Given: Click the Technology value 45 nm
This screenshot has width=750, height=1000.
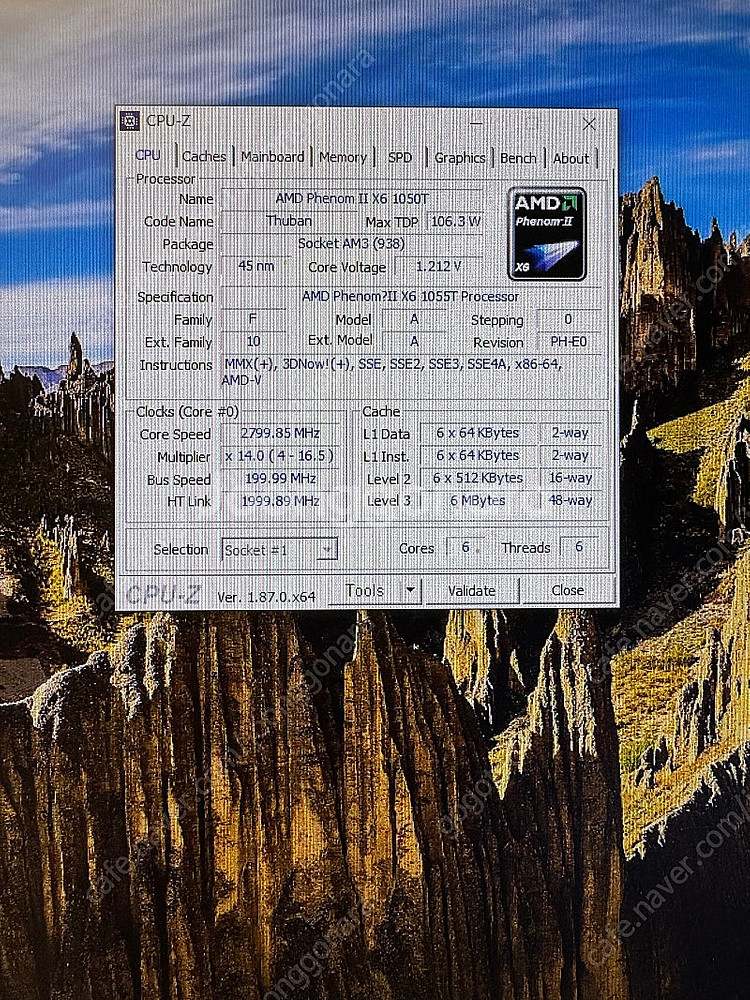Looking at the screenshot, I should tap(256, 266).
